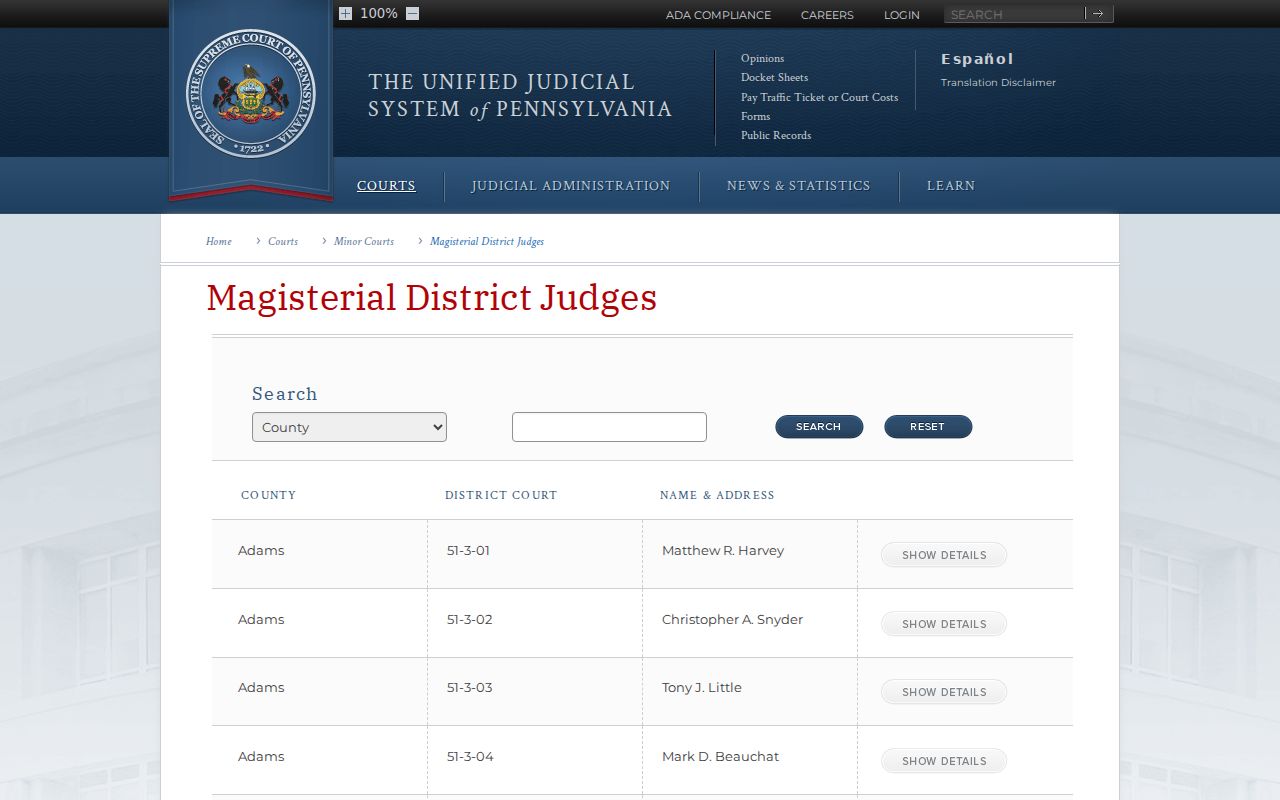The width and height of the screenshot is (1280, 800).
Task: Open the Courts menu
Action: (386, 186)
